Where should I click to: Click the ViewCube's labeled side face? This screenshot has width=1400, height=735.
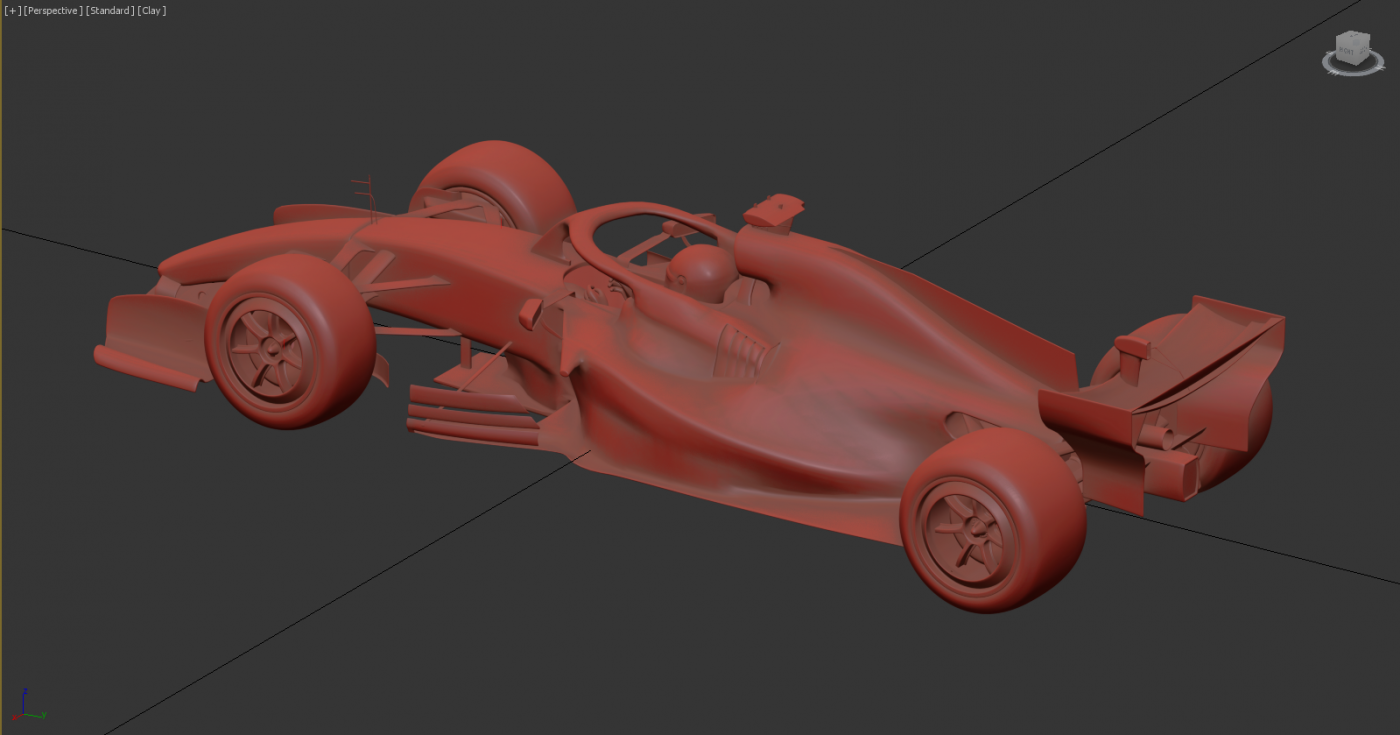[x=1347, y=54]
